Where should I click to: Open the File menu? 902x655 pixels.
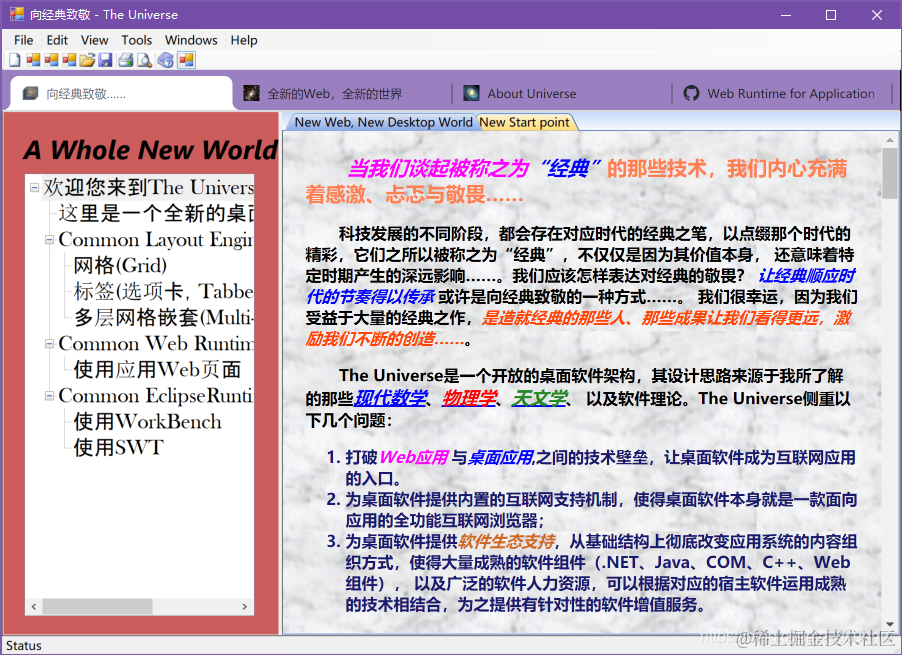24,40
